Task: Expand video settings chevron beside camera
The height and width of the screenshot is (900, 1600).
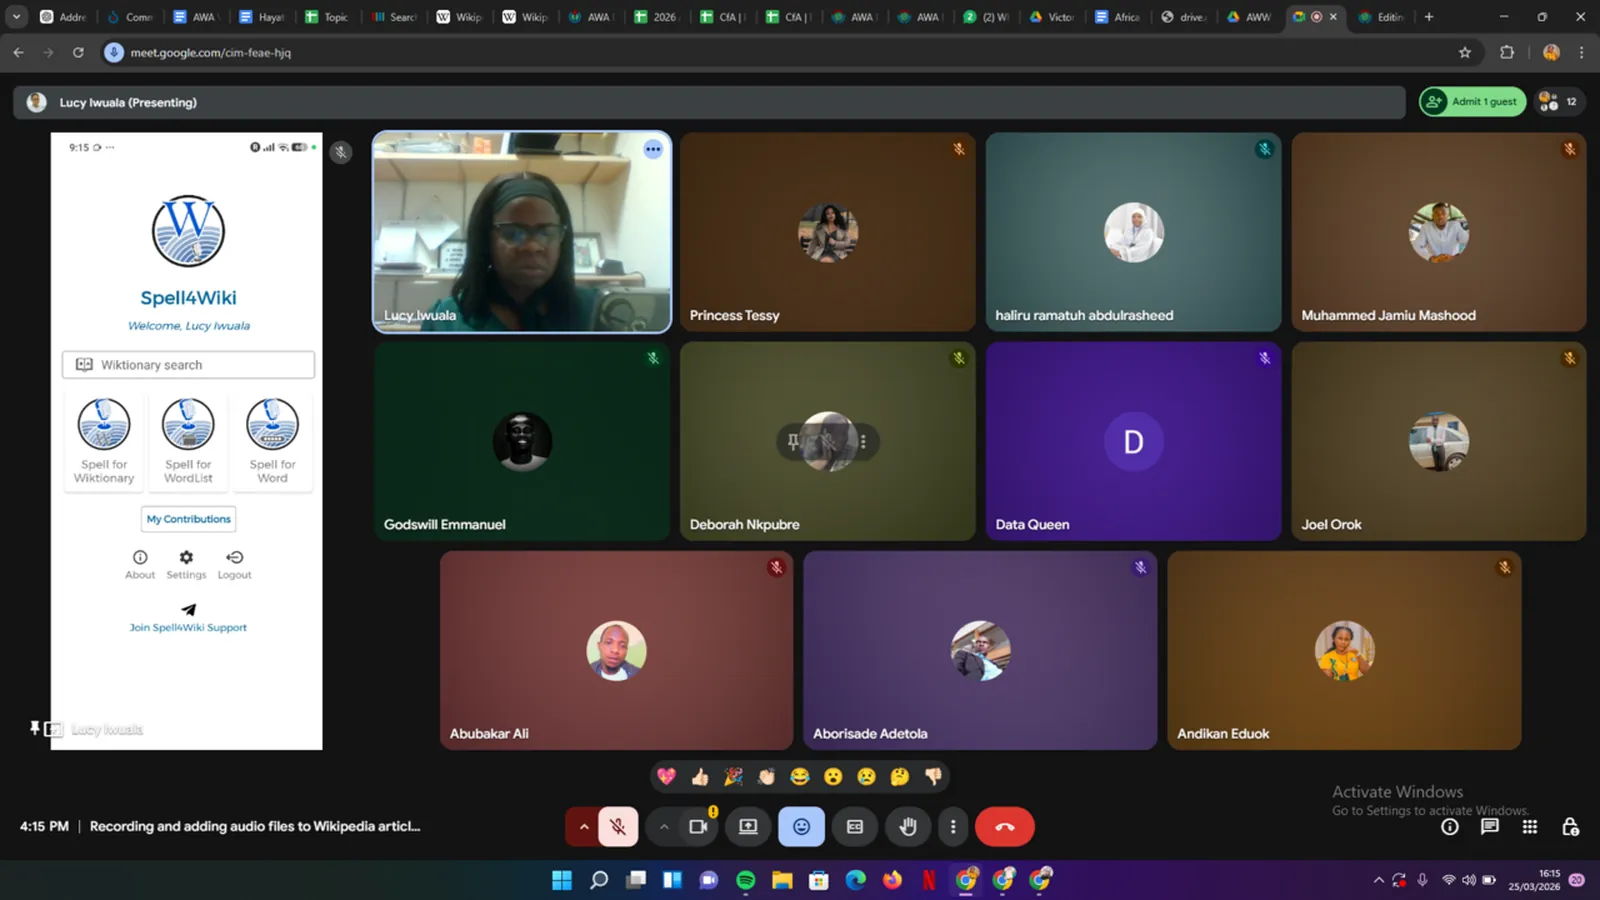Action: click(x=664, y=827)
